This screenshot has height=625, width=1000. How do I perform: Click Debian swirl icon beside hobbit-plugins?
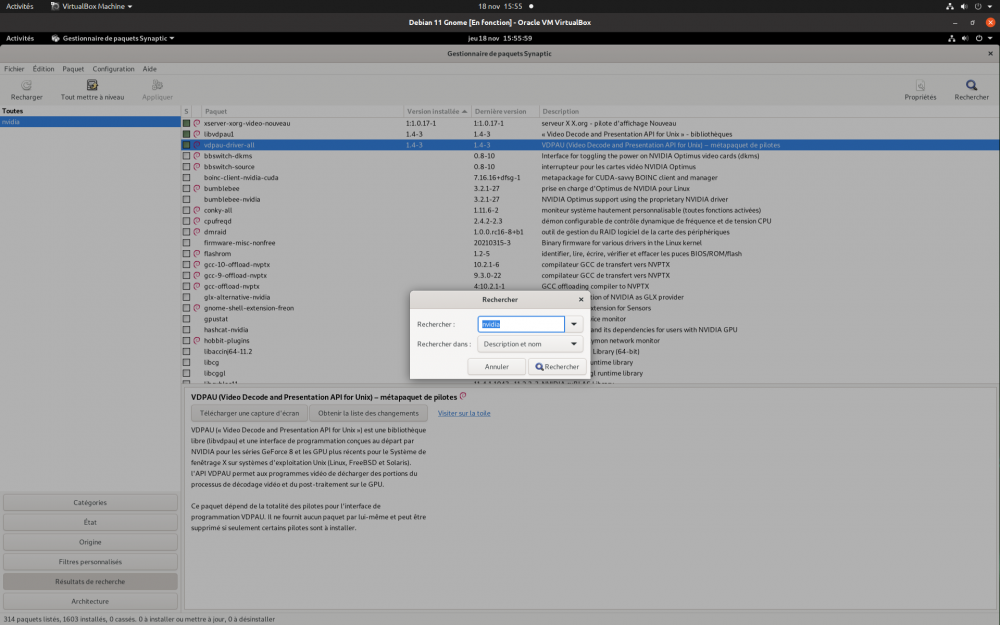tap(197, 341)
